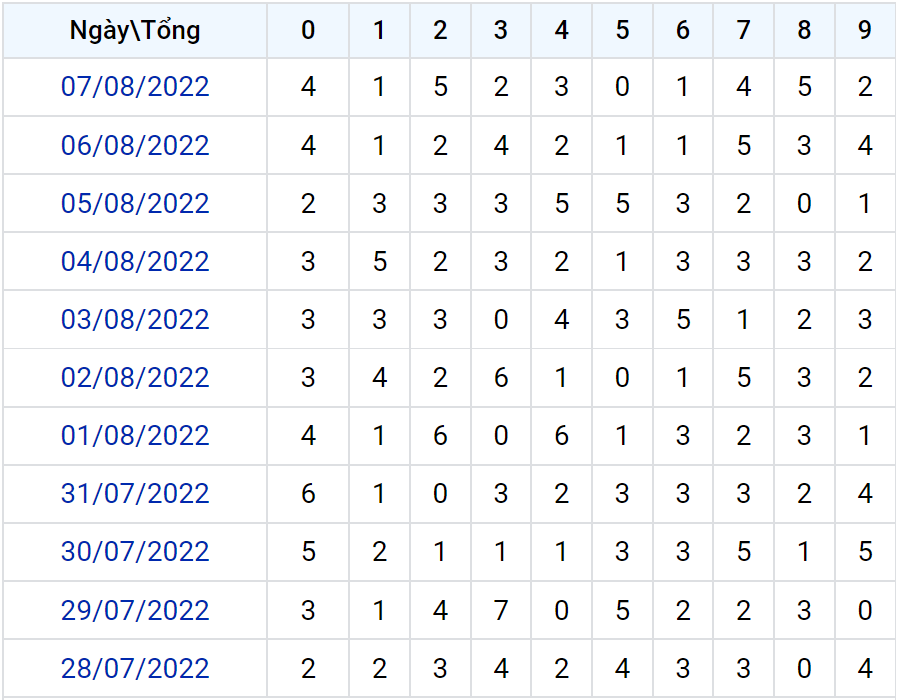Open the 06/08/2022 date link

135,146
